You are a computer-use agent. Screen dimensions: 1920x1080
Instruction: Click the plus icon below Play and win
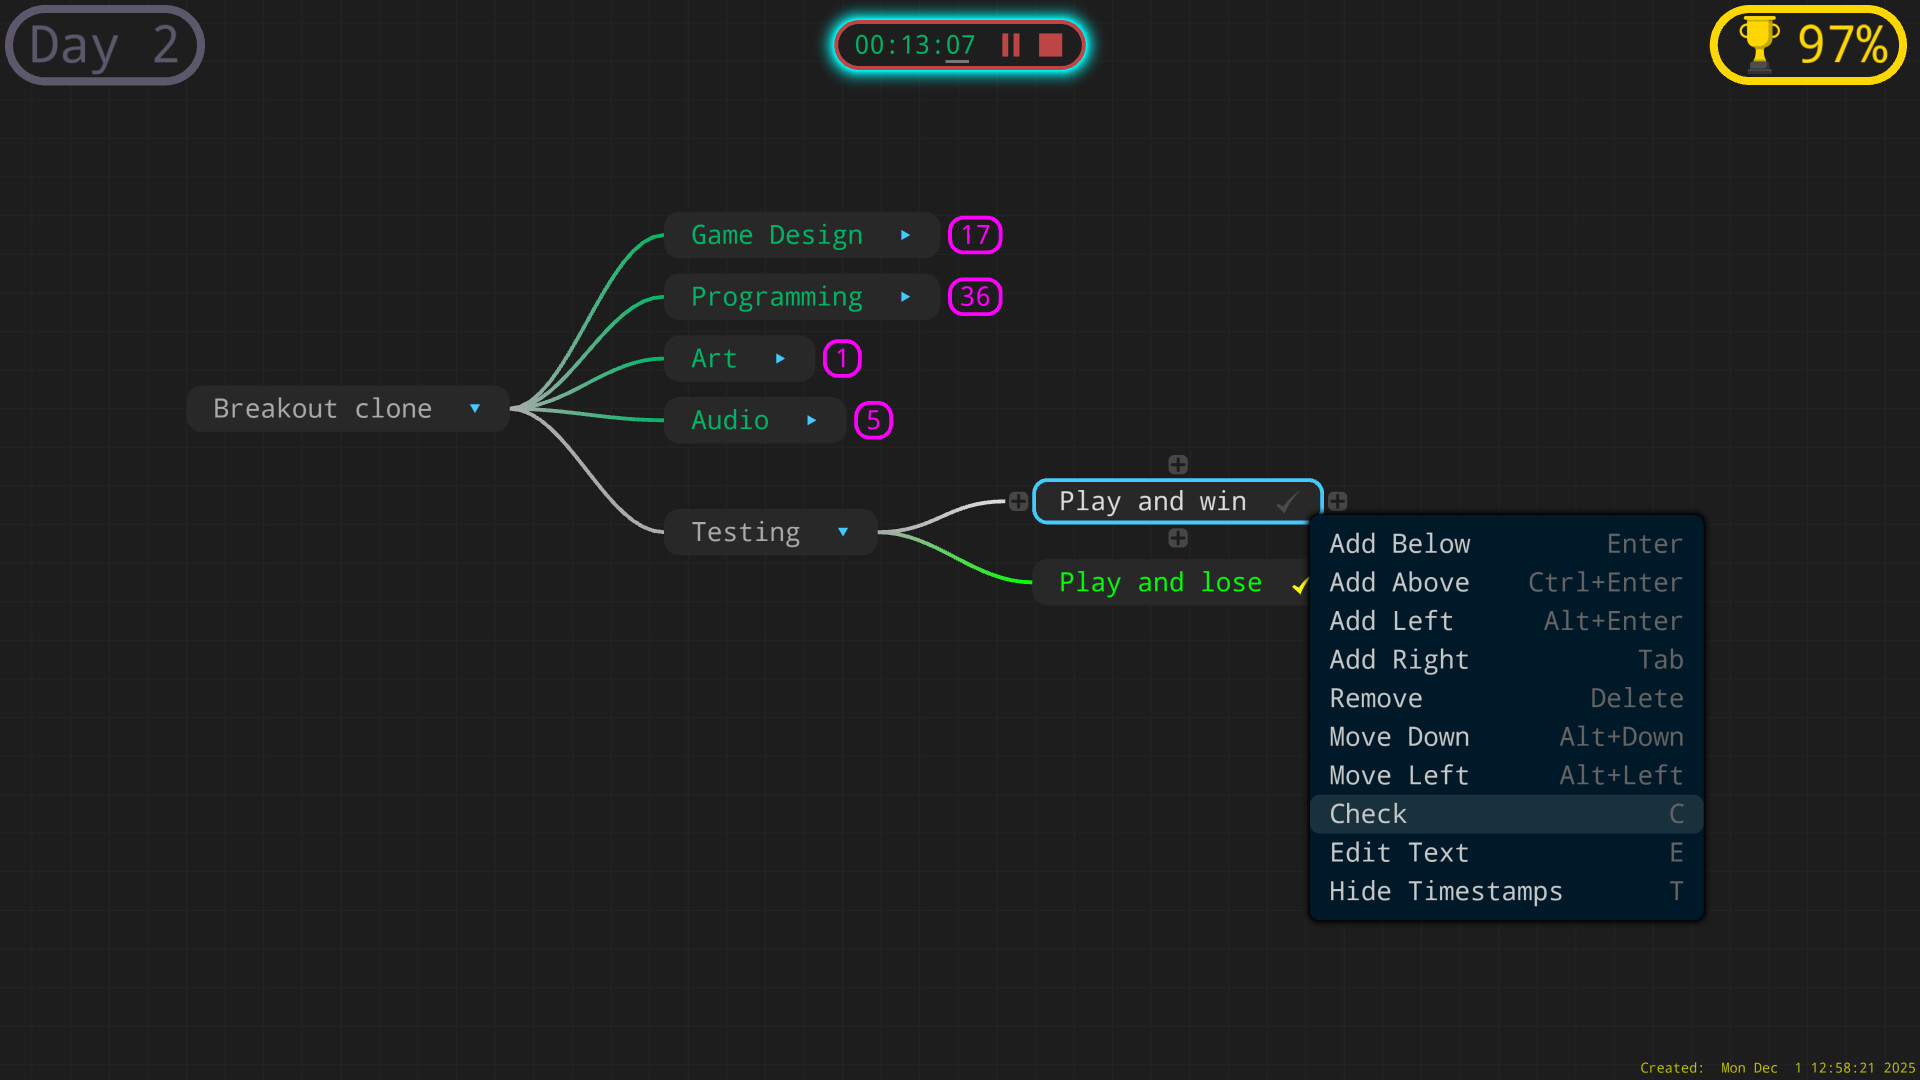[1178, 538]
